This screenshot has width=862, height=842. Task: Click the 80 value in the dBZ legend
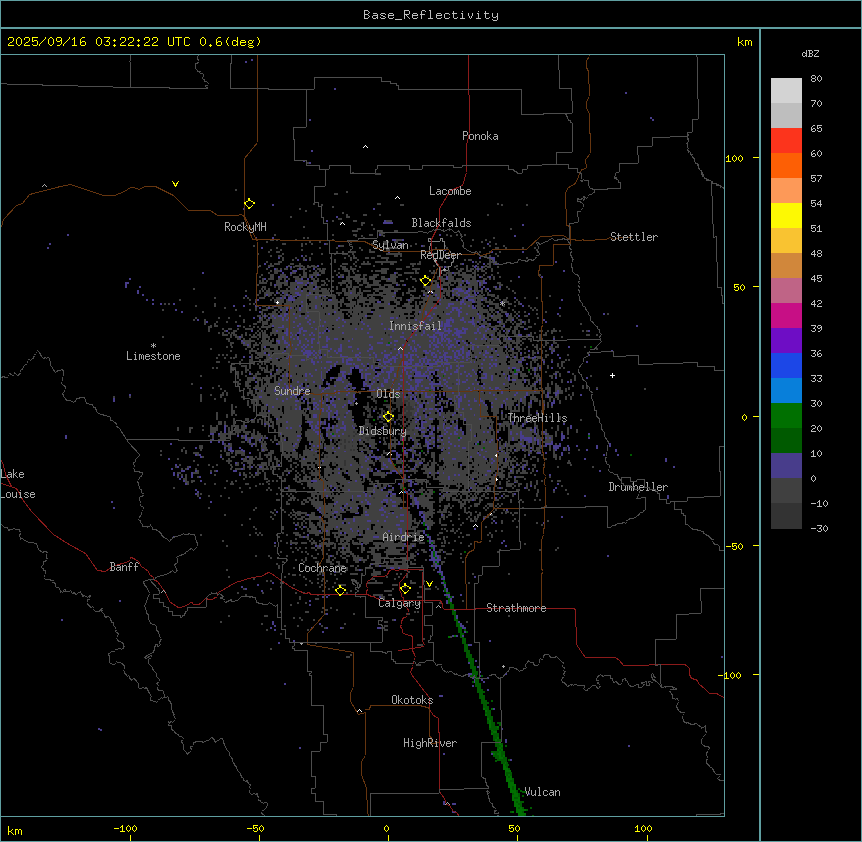point(816,79)
